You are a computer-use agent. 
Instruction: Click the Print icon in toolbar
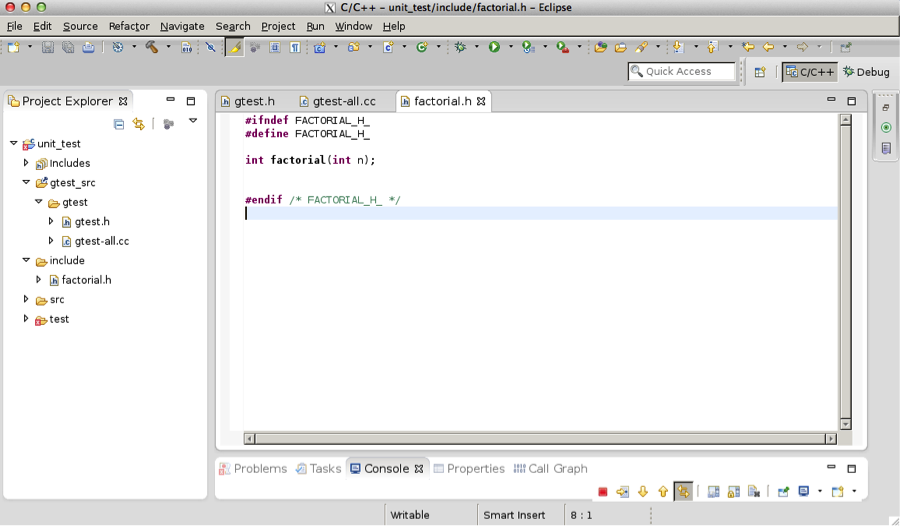click(88, 47)
